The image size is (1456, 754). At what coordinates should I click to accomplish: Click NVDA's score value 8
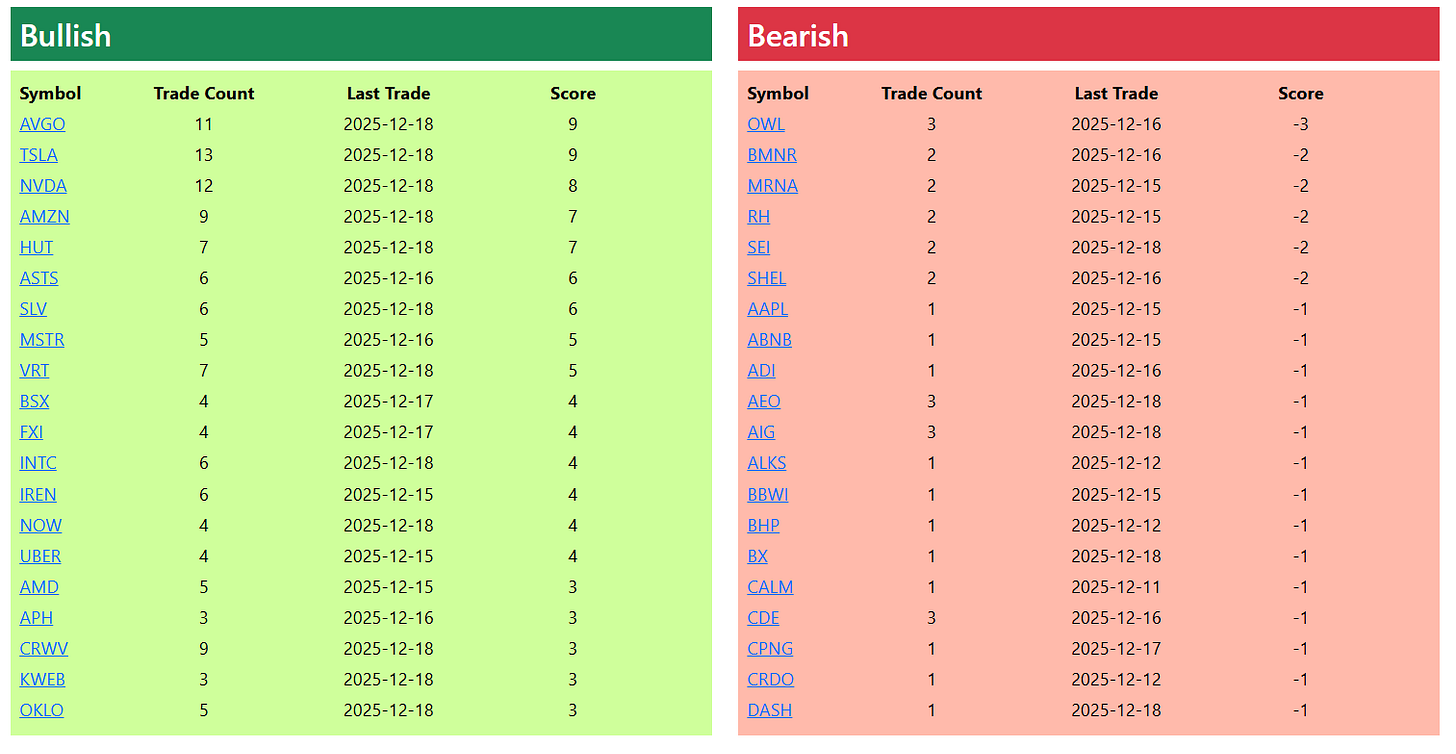coord(573,186)
